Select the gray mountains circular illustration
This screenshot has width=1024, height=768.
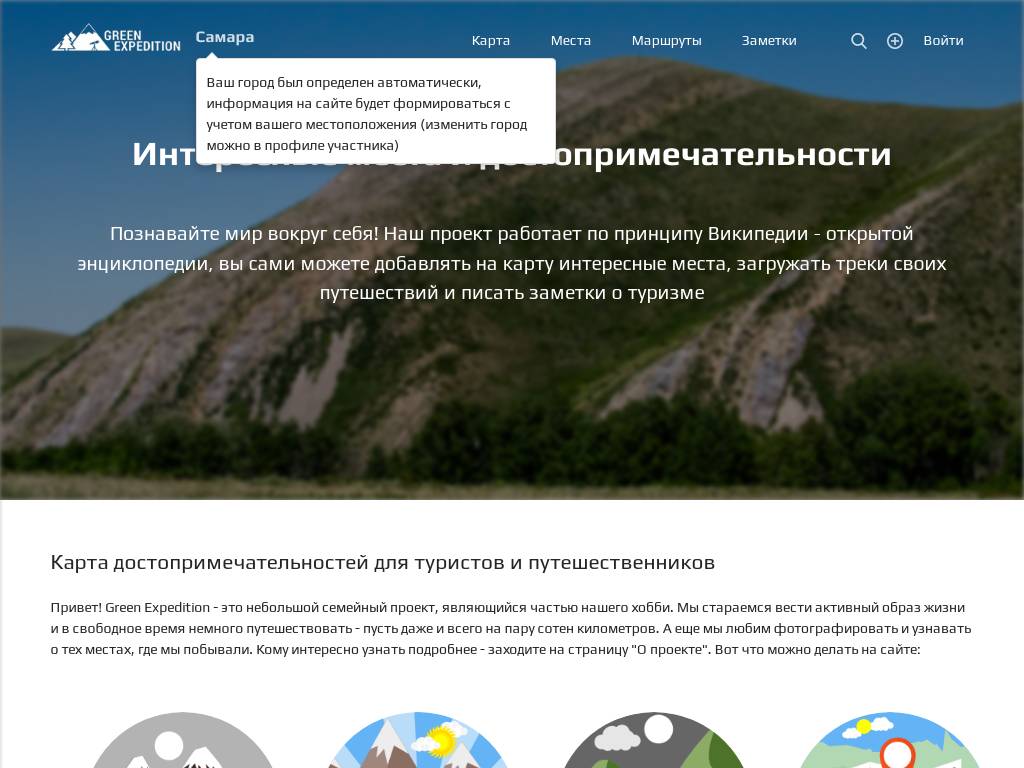183,745
